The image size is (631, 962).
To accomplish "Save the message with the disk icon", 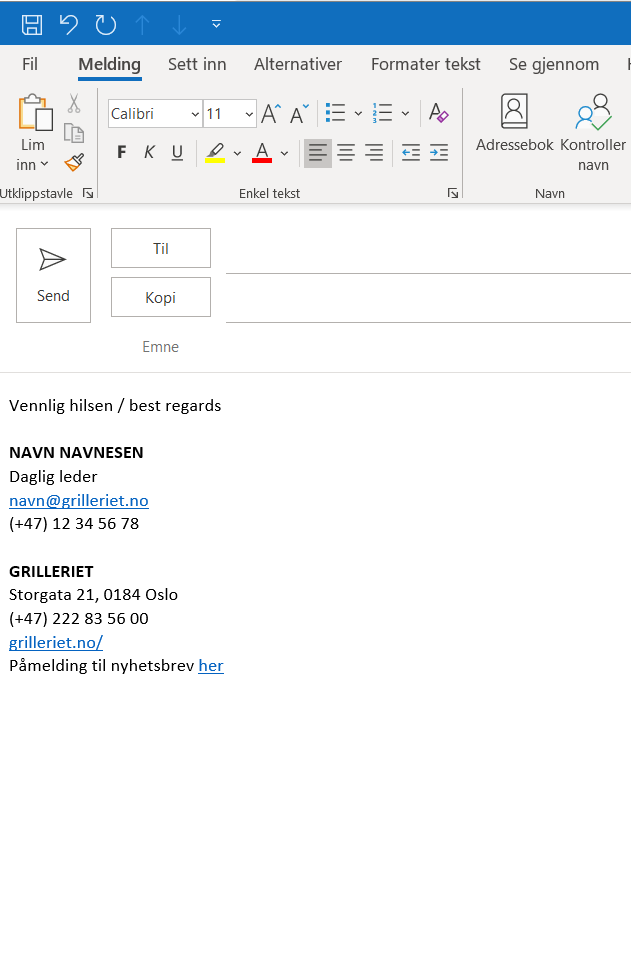I will pos(32,25).
